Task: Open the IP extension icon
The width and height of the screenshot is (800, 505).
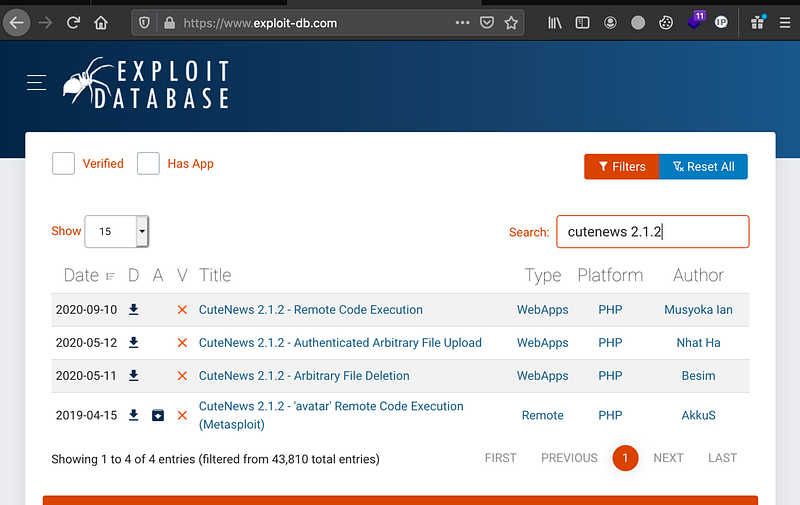Action: coord(721,22)
